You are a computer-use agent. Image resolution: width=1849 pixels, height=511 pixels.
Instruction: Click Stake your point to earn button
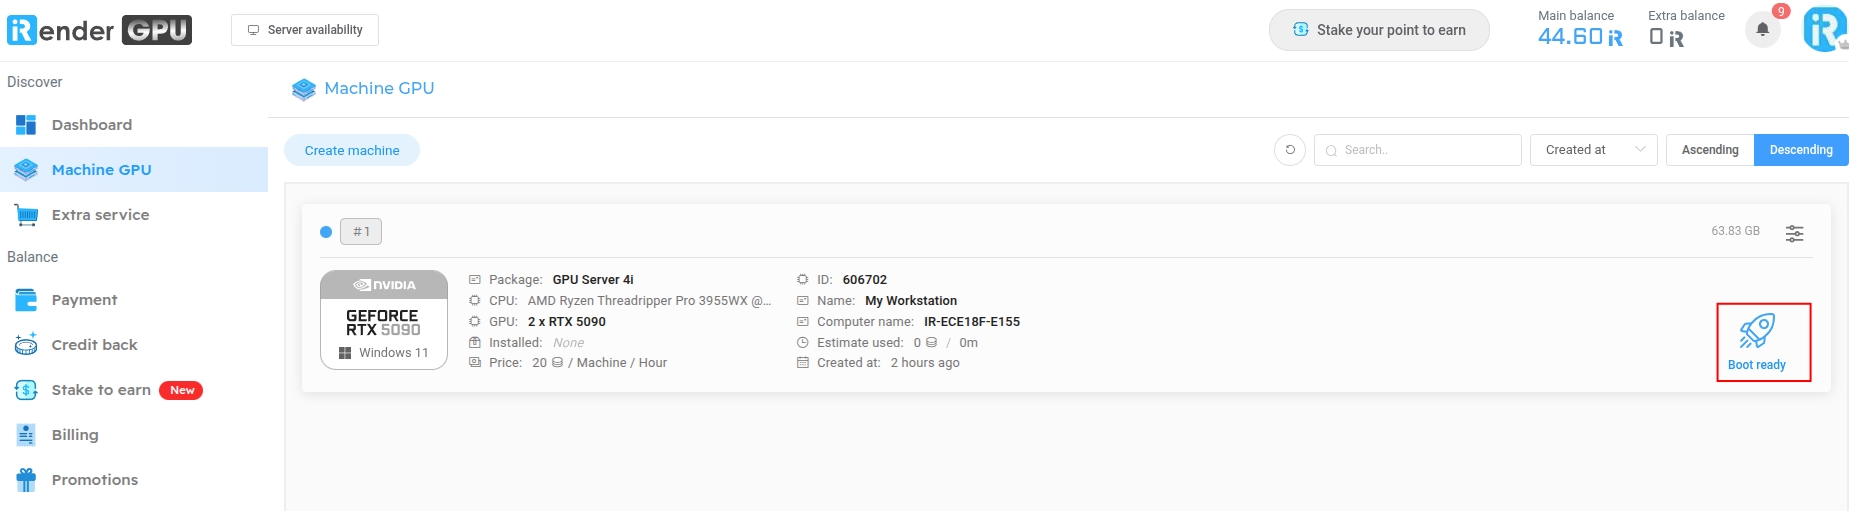1379,30
